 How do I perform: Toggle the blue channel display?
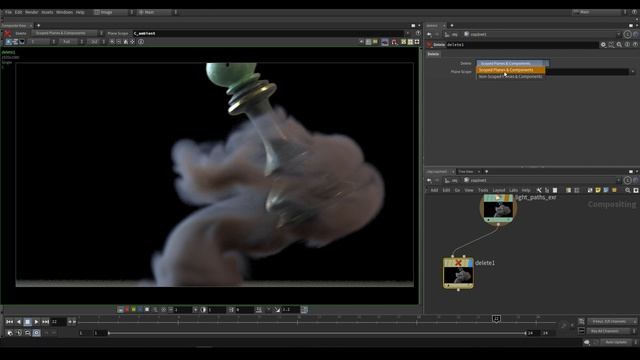(140, 310)
